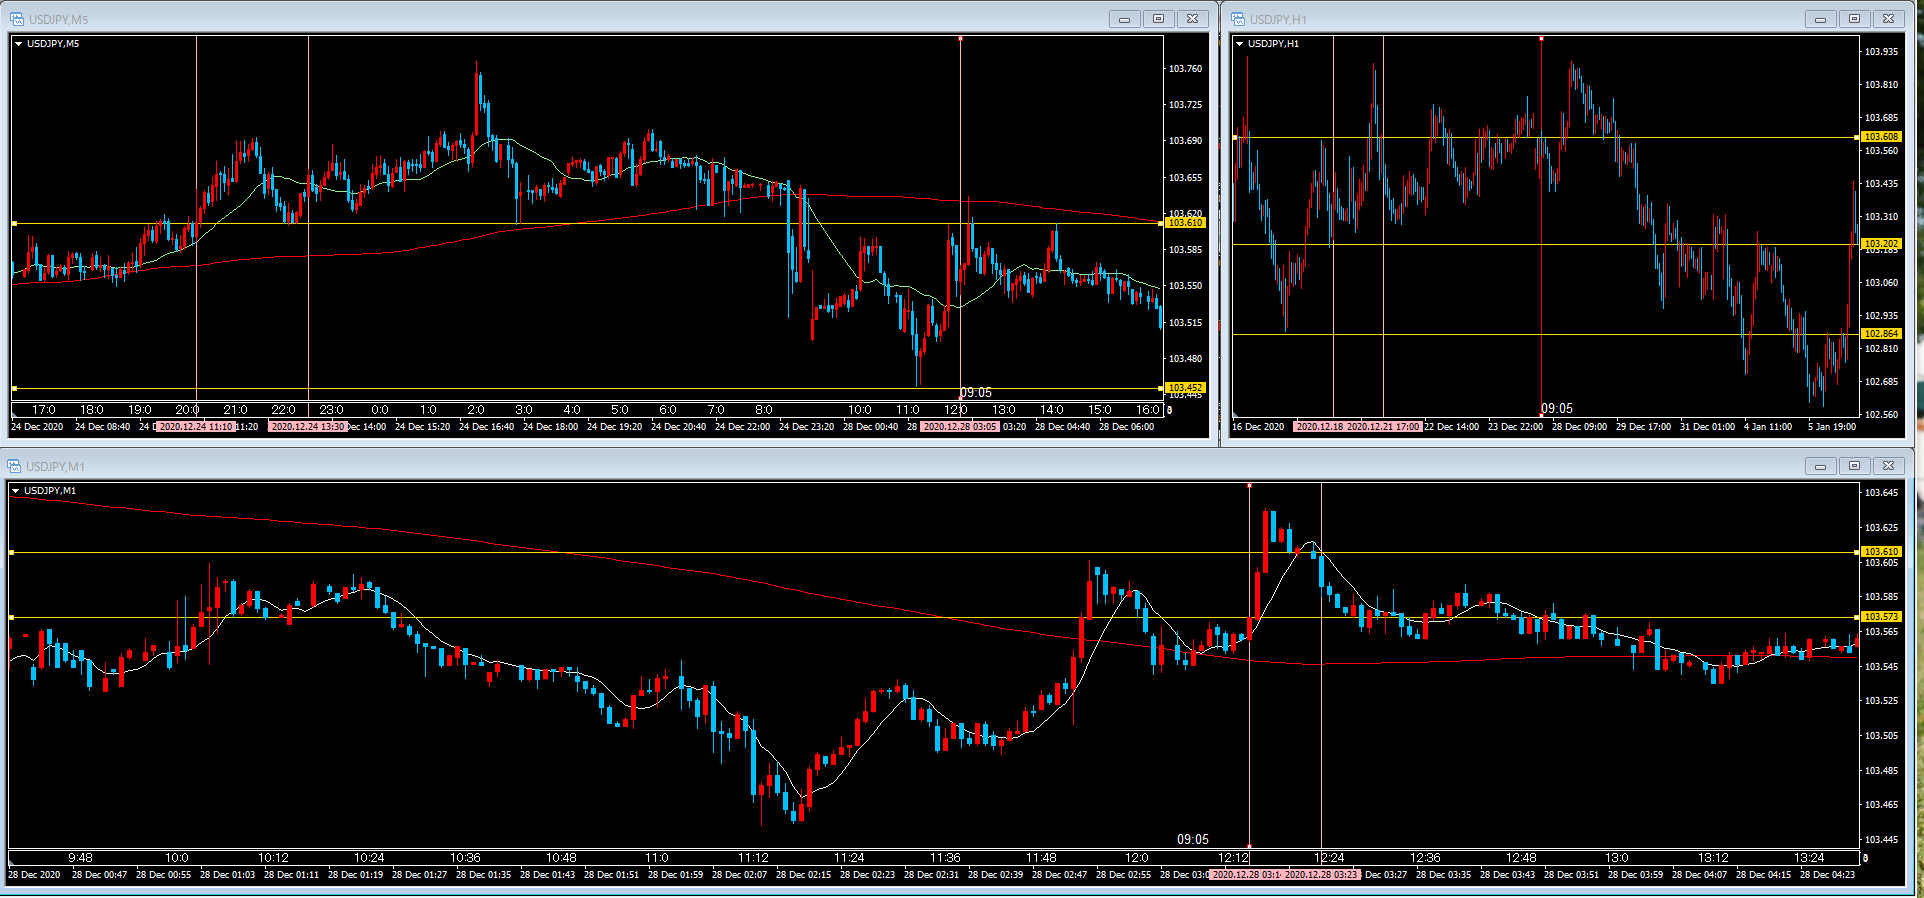Image resolution: width=1924 pixels, height=898 pixels.
Task: Click the 103.202 price label on H1 chart
Action: pyautogui.click(x=1880, y=244)
